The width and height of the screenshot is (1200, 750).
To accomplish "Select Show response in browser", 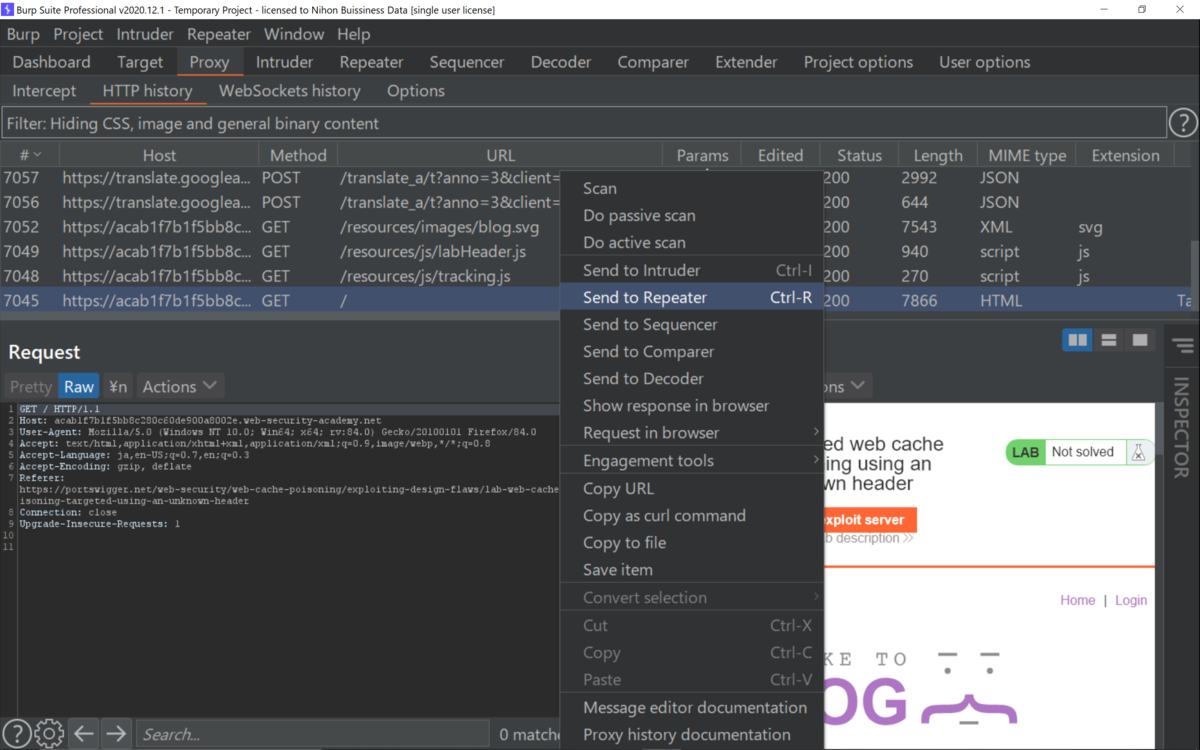I will click(x=692, y=405).
